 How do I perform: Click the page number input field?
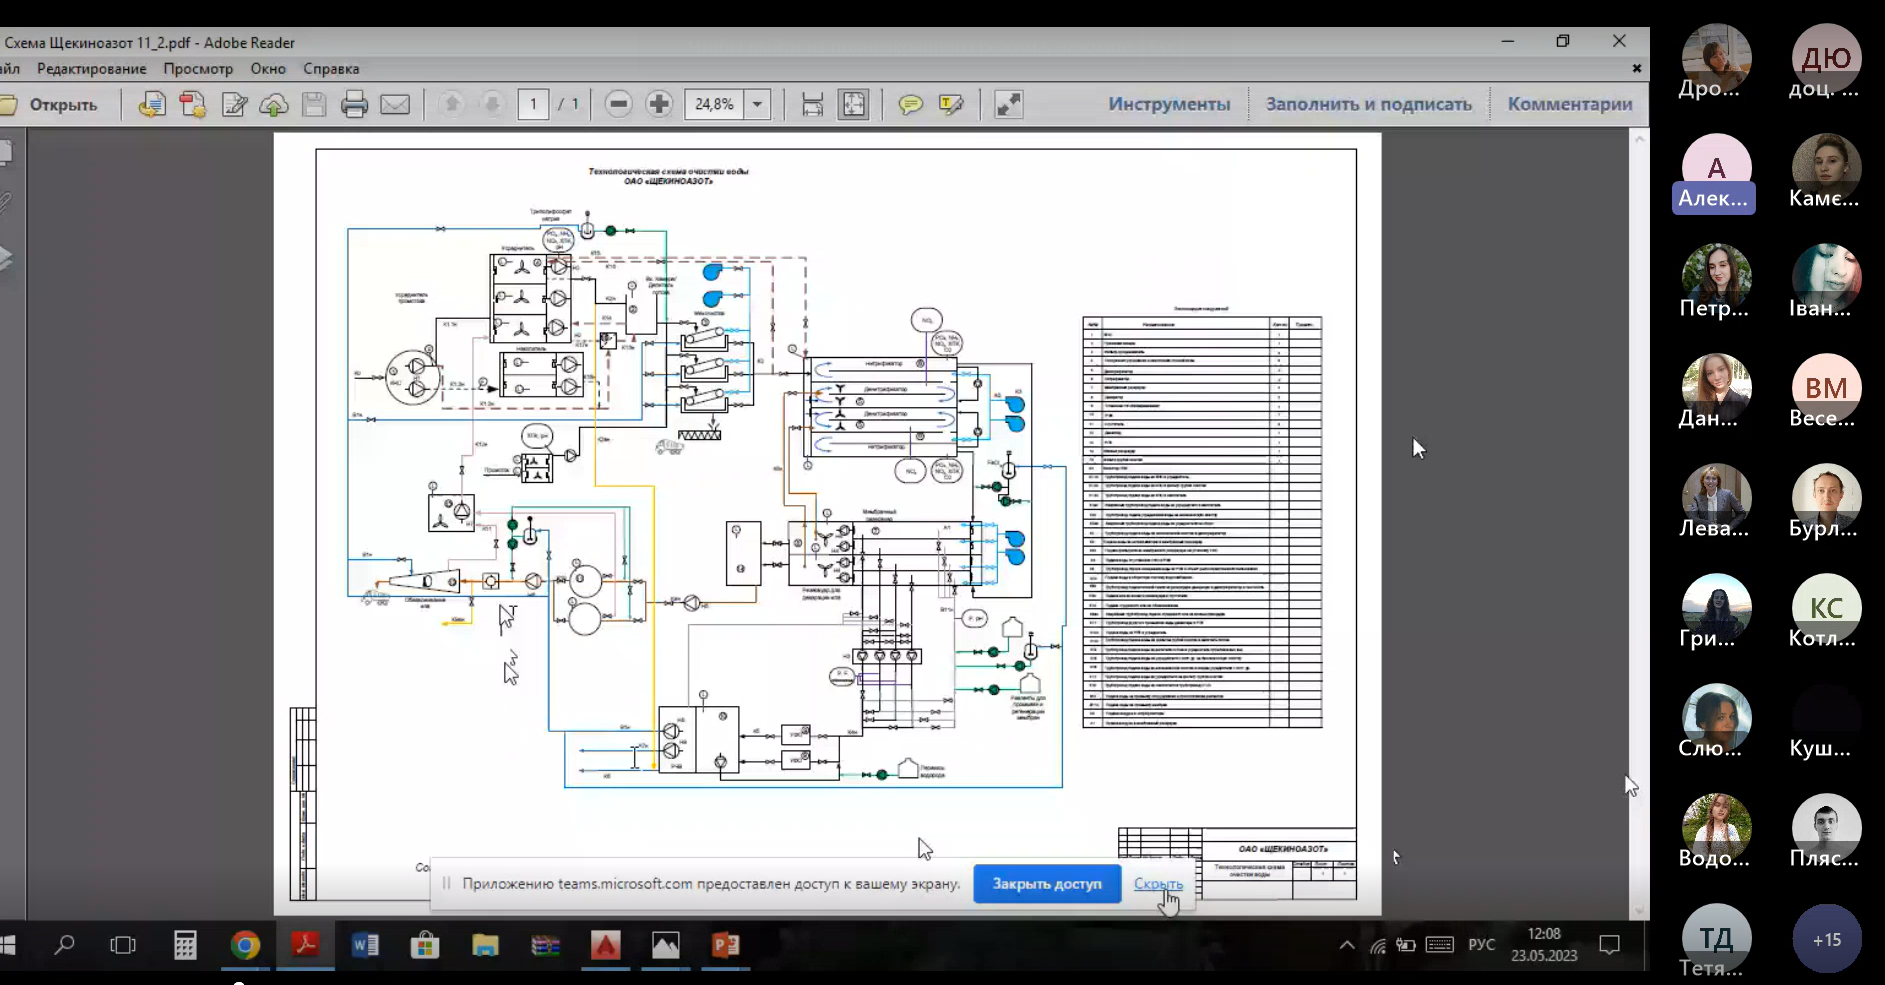[x=533, y=104]
